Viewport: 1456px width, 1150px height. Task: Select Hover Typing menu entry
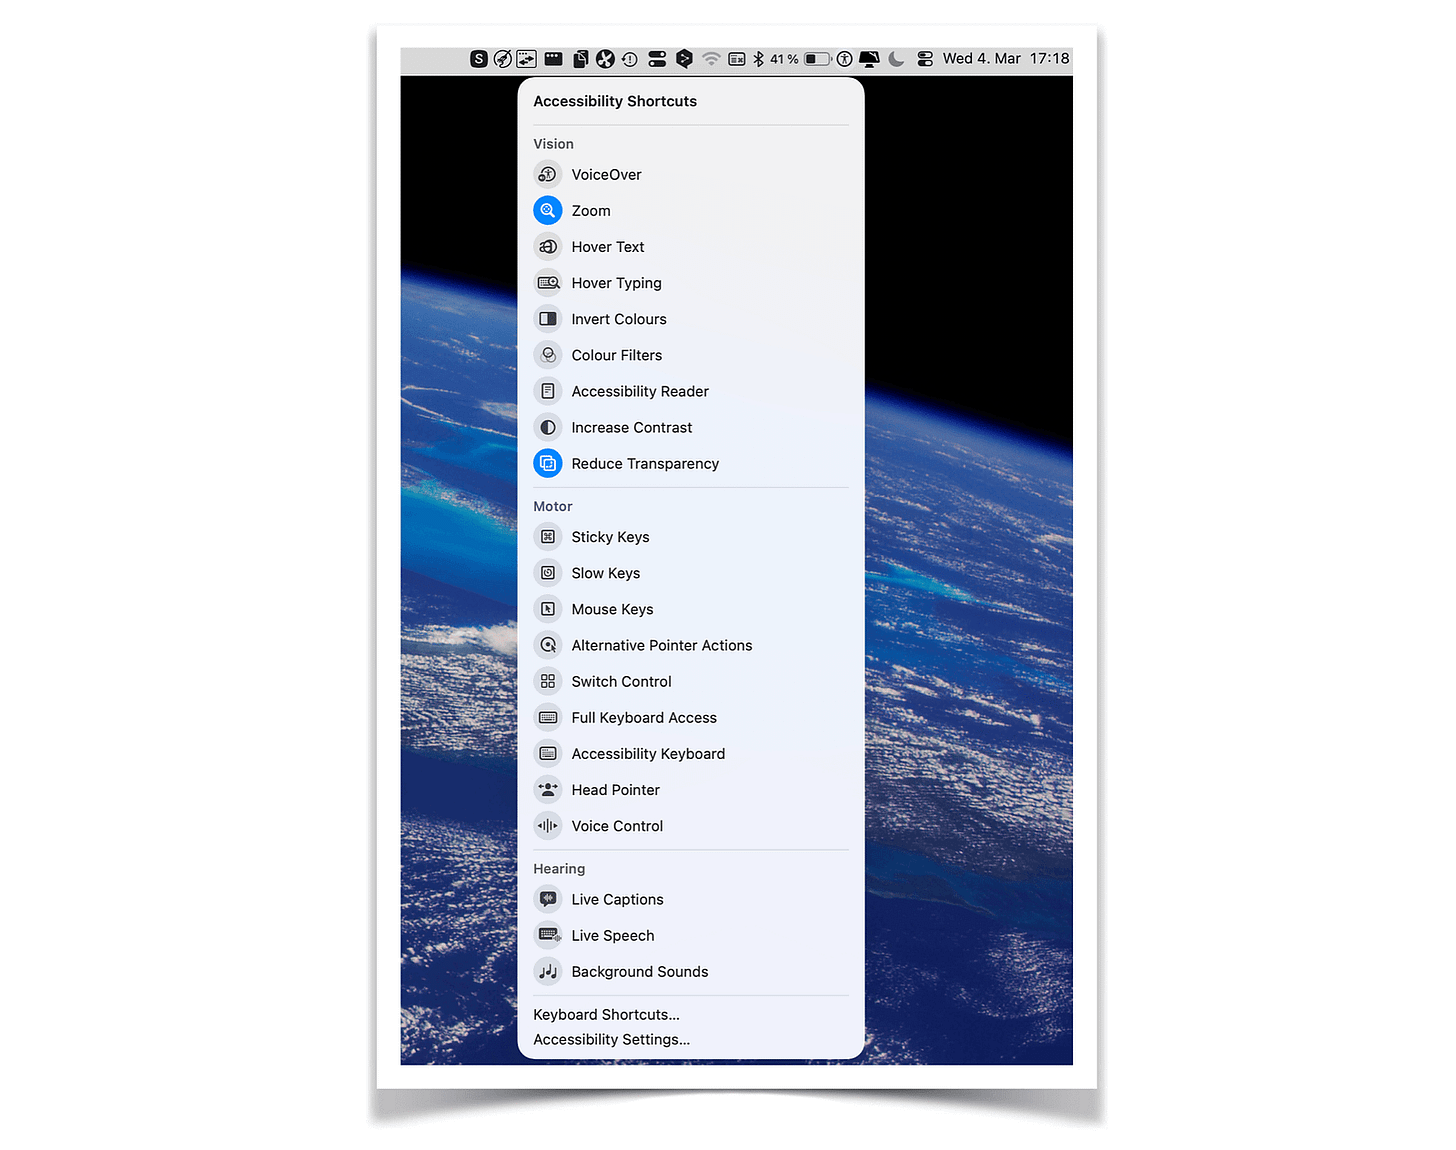point(690,283)
